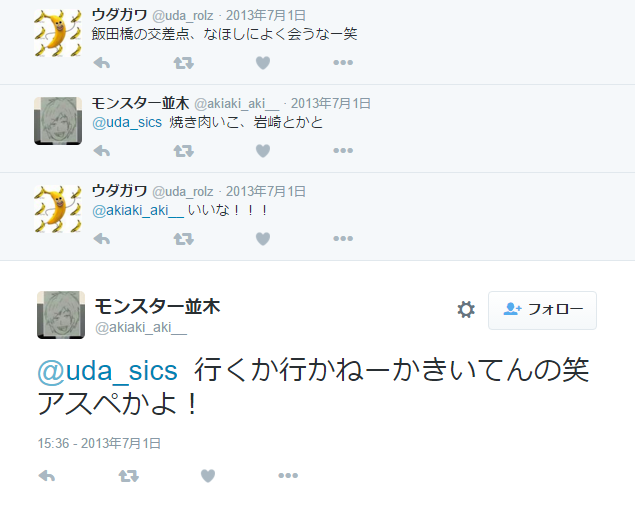Reply to the main 行くか行かねーか tweet
The width and height of the screenshot is (635, 515).
[x=47, y=476]
